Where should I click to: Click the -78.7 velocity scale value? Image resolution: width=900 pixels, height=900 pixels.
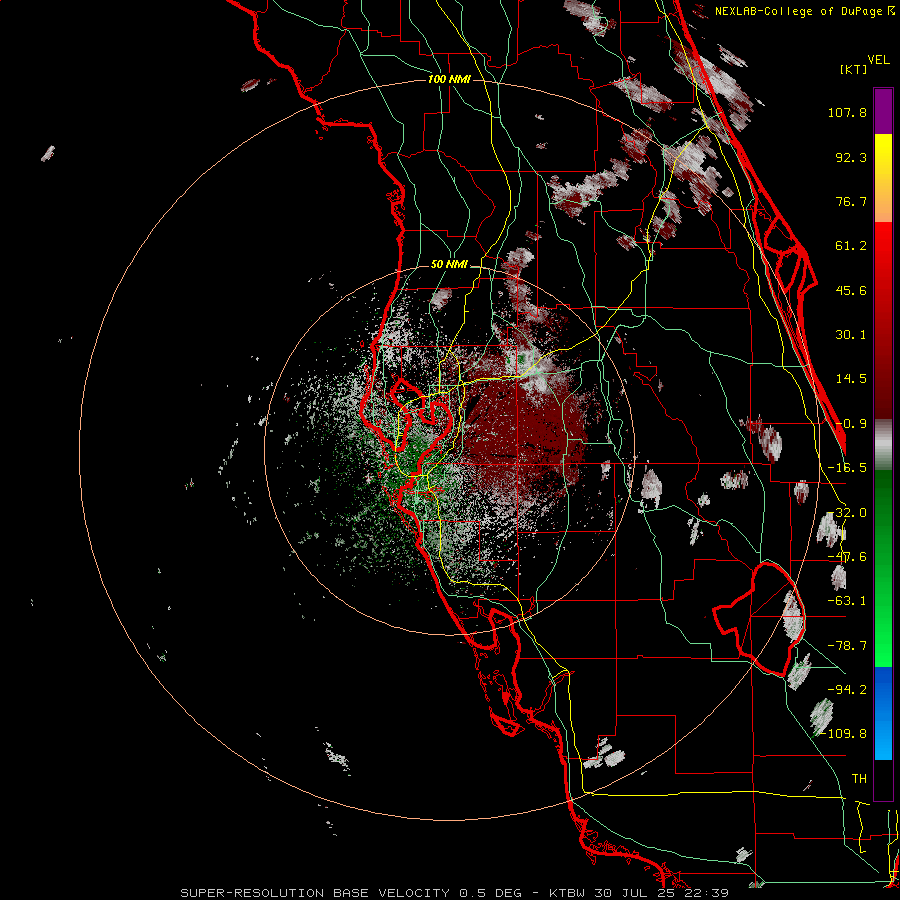coord(847,646)
